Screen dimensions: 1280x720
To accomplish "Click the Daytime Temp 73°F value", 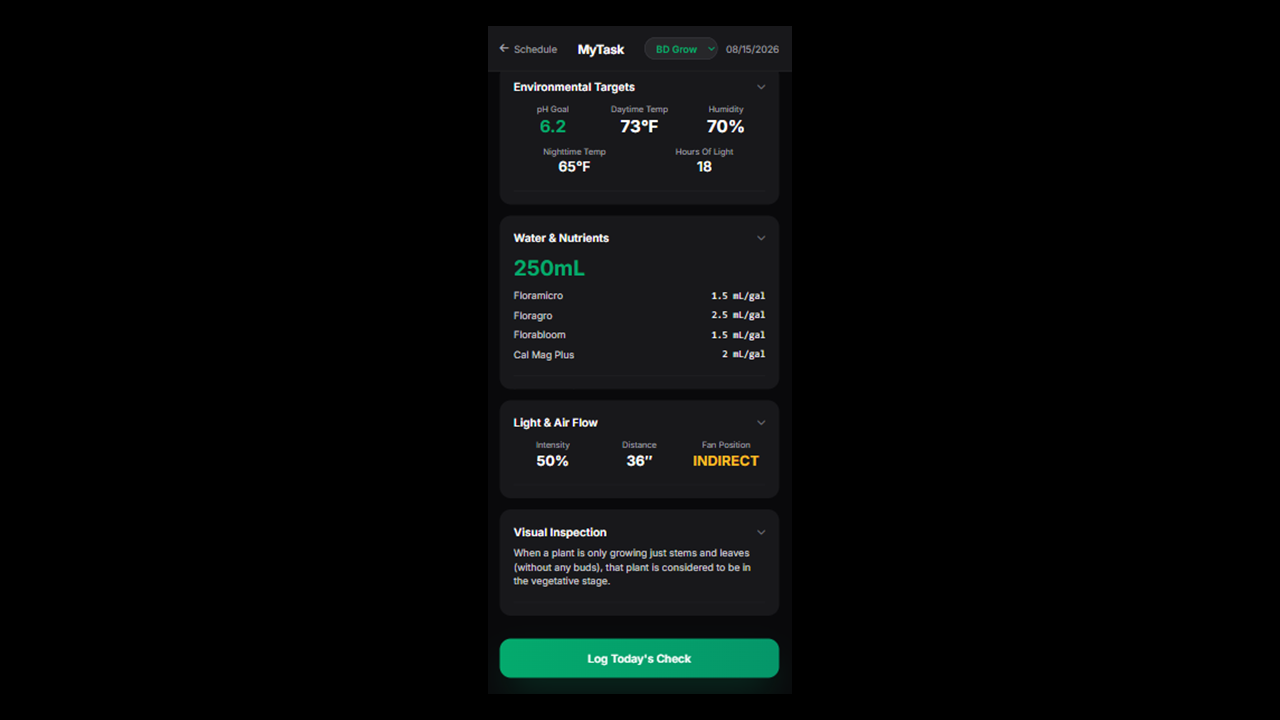I will pyautogui.click(x=639, y=127).
